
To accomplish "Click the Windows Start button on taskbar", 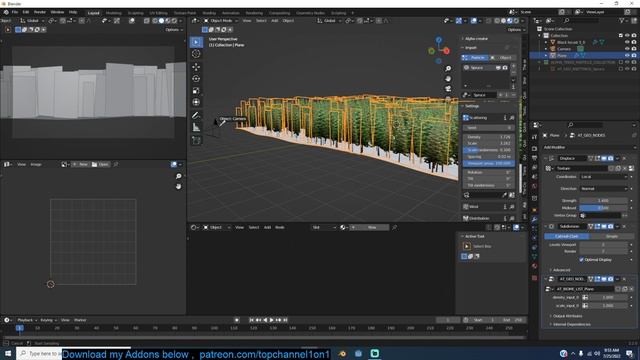I will (x=8, y=353).
